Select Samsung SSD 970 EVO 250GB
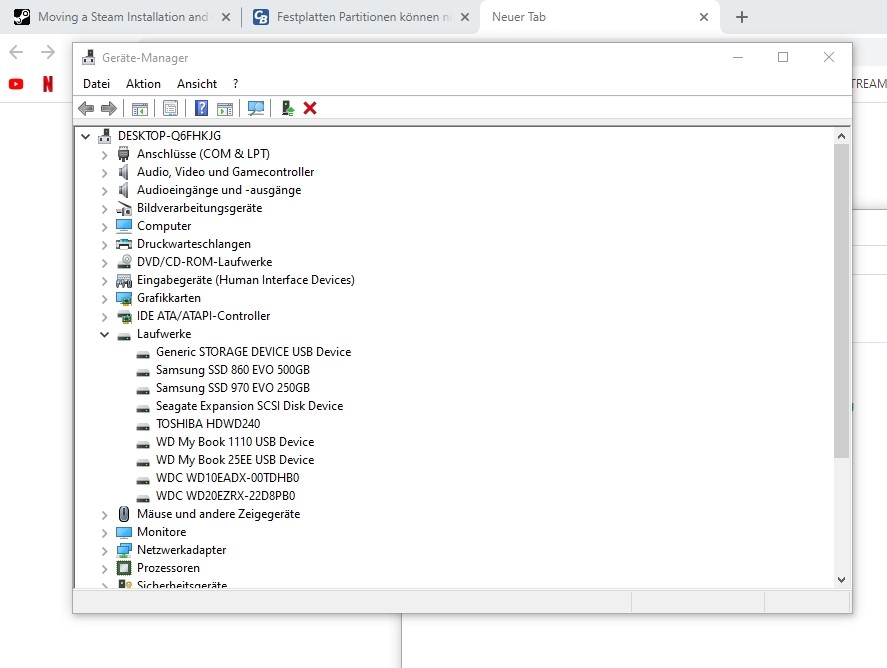The image size is (887, 668). [x=232, y=388]
